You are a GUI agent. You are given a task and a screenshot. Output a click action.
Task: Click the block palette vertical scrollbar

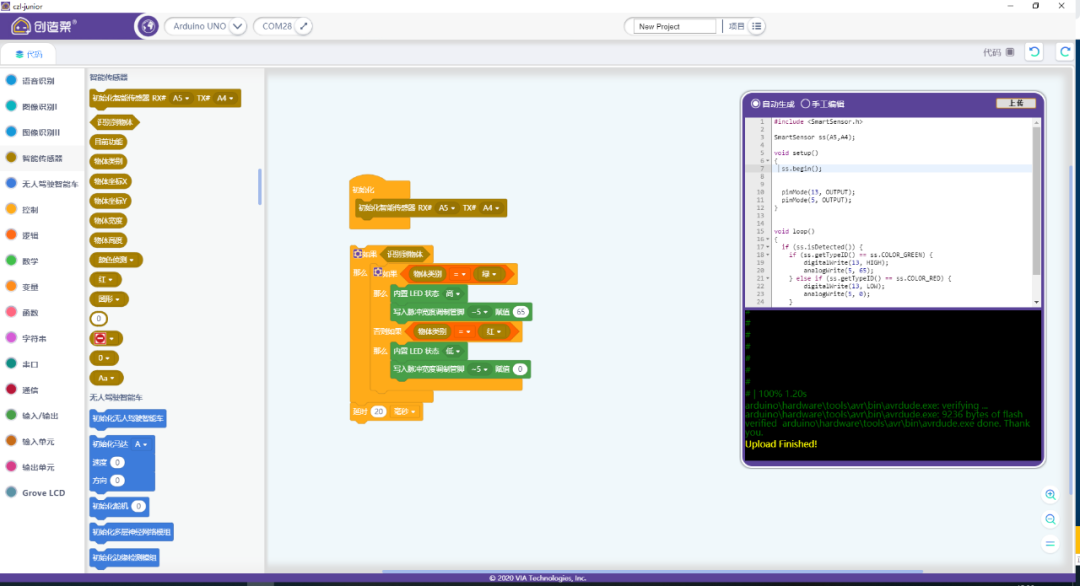click(260, 185)
